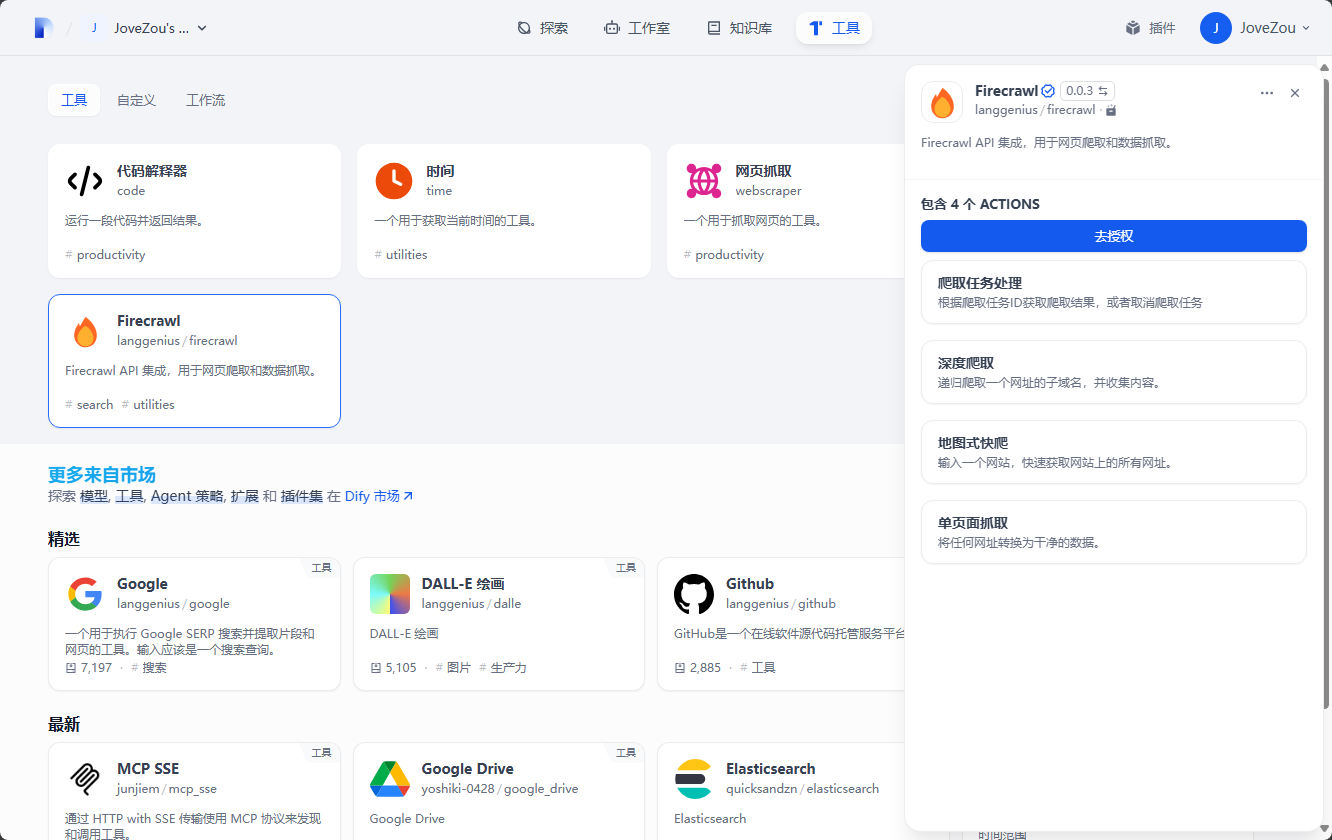Select the 工具 sub-tab
Image resolution: width=1332 pixels, height=840 pixels.
pyautogui.click(x=74, y=100)
